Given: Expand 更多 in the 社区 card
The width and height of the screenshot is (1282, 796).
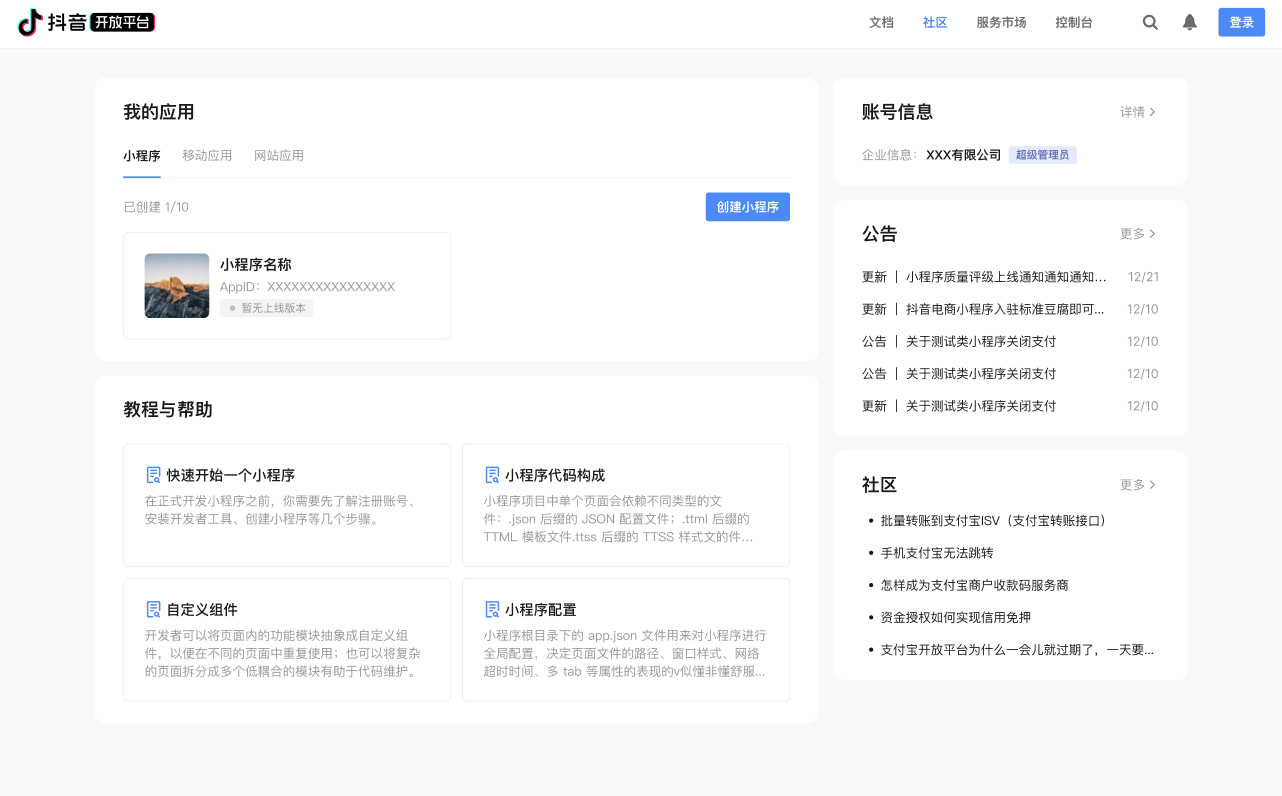Looking at the screenshot, I should click(1137, 485).
